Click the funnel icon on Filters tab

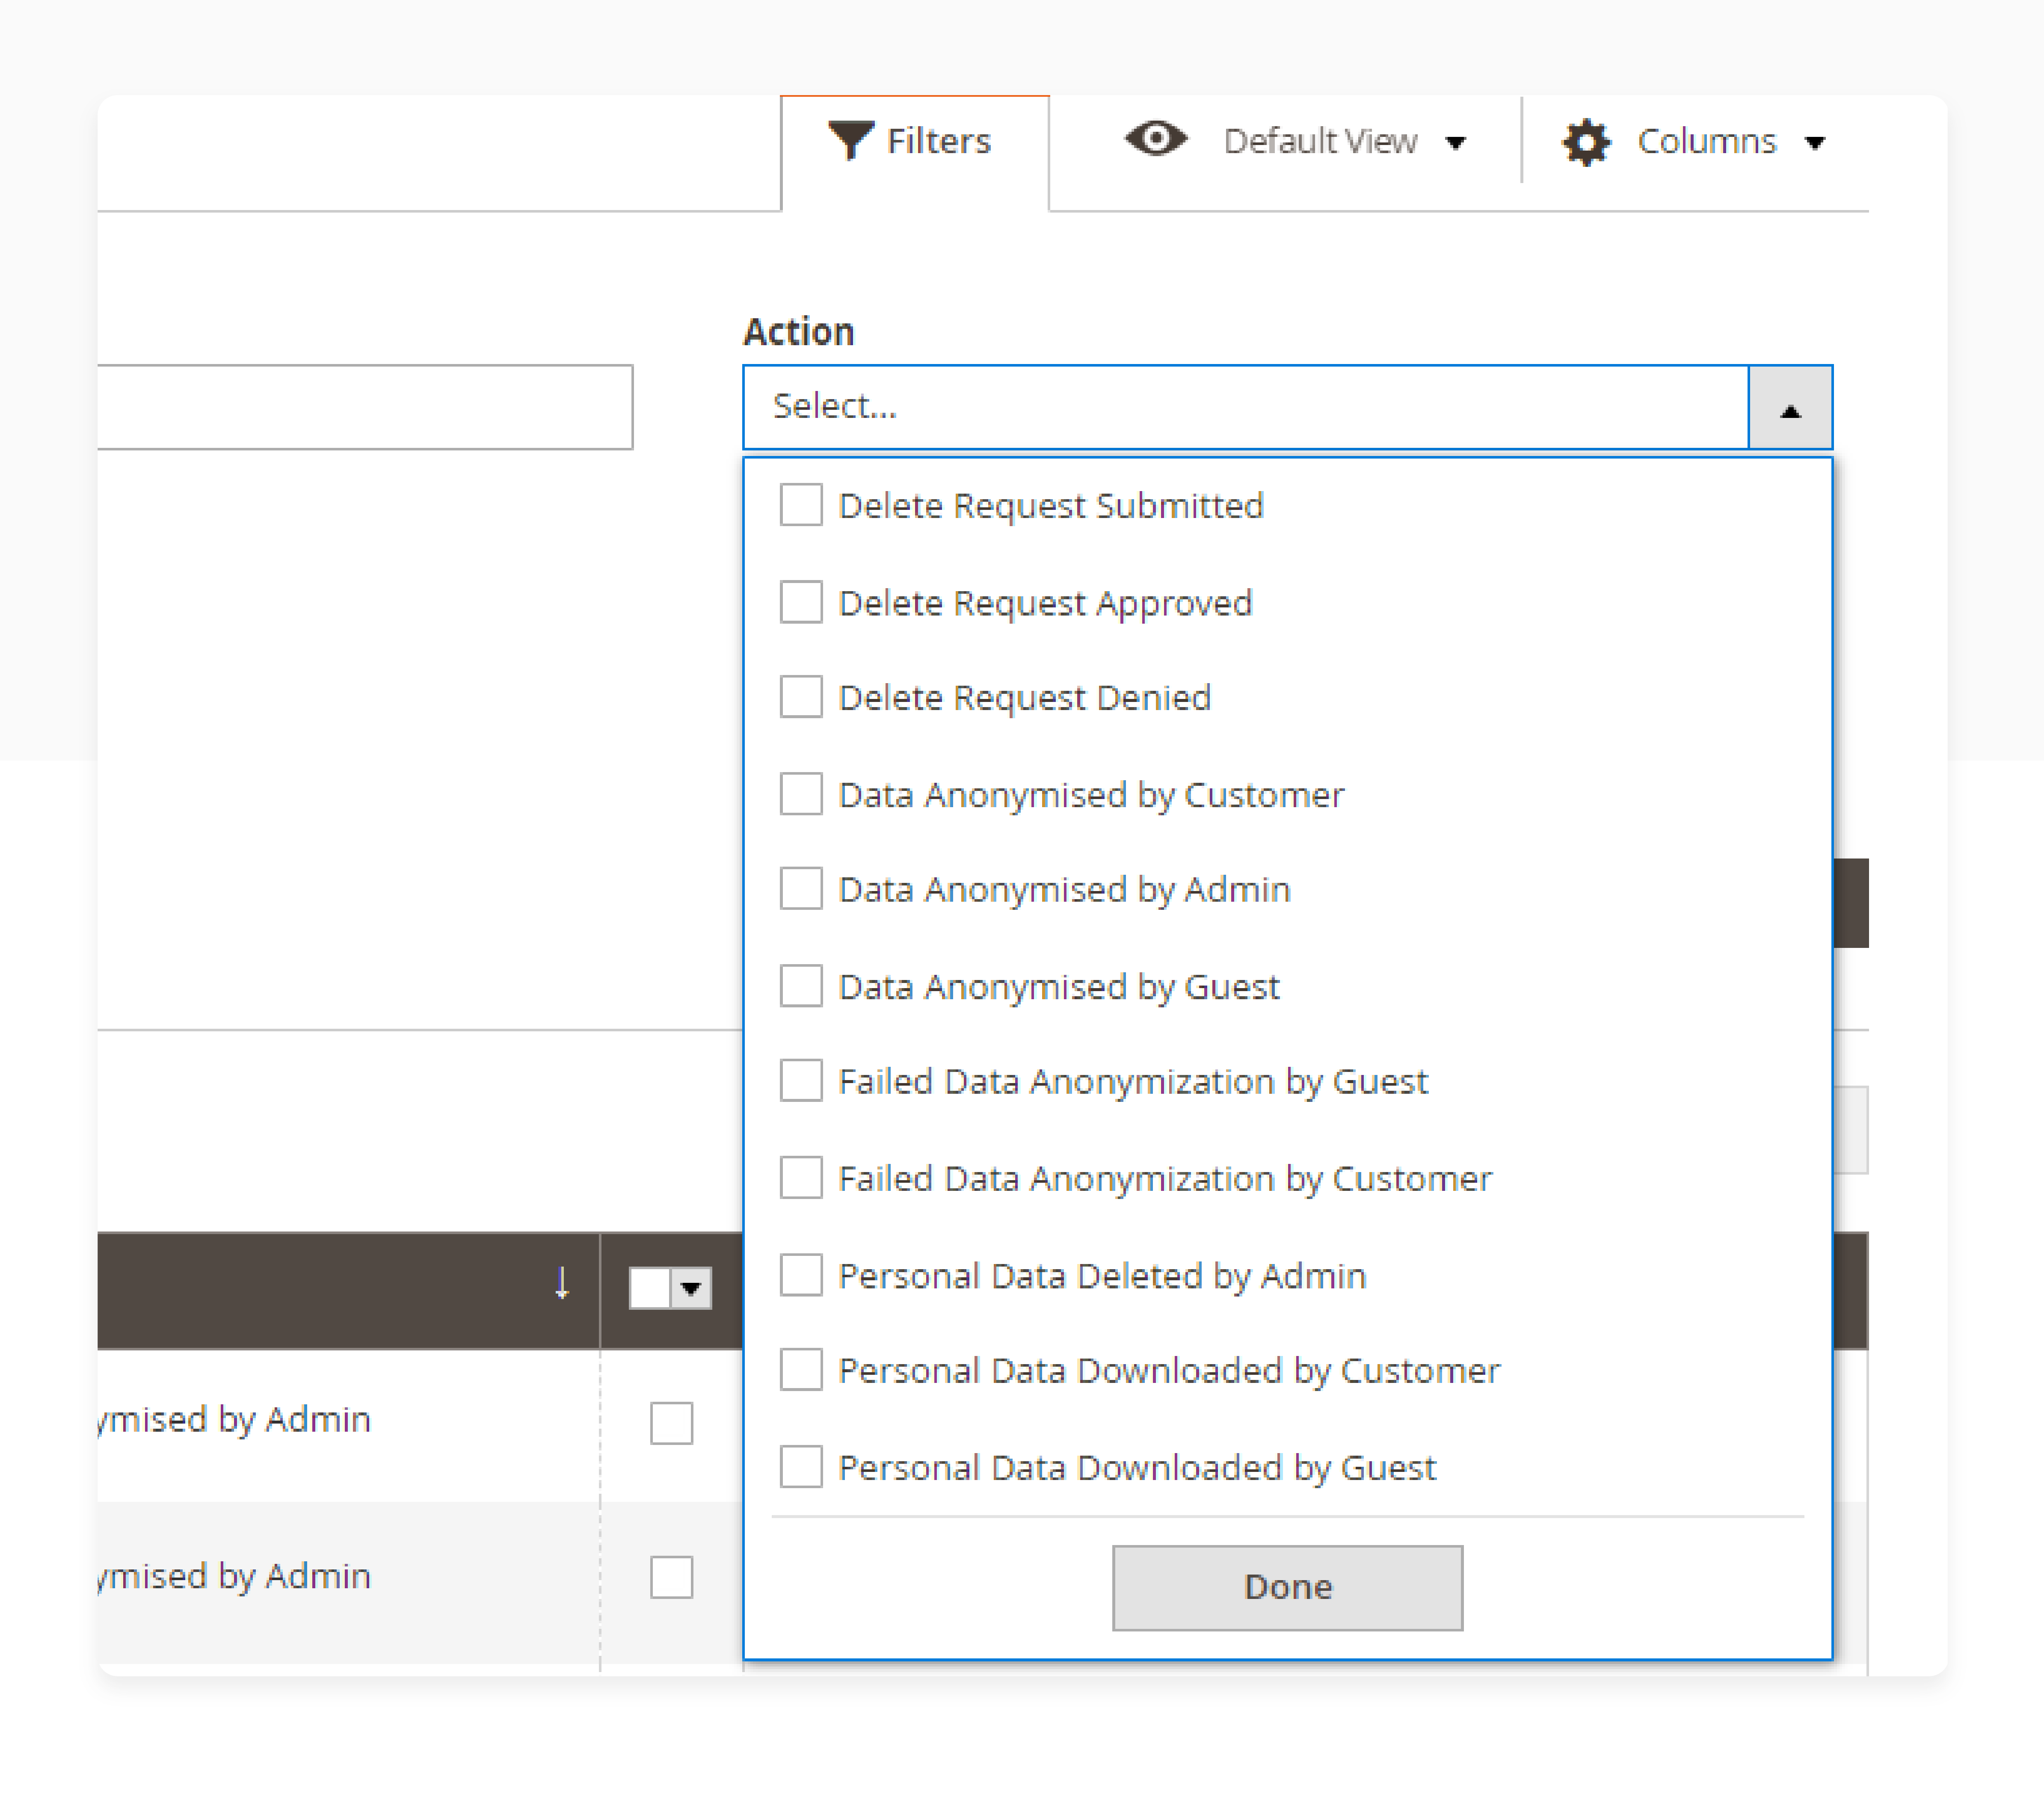850,140
